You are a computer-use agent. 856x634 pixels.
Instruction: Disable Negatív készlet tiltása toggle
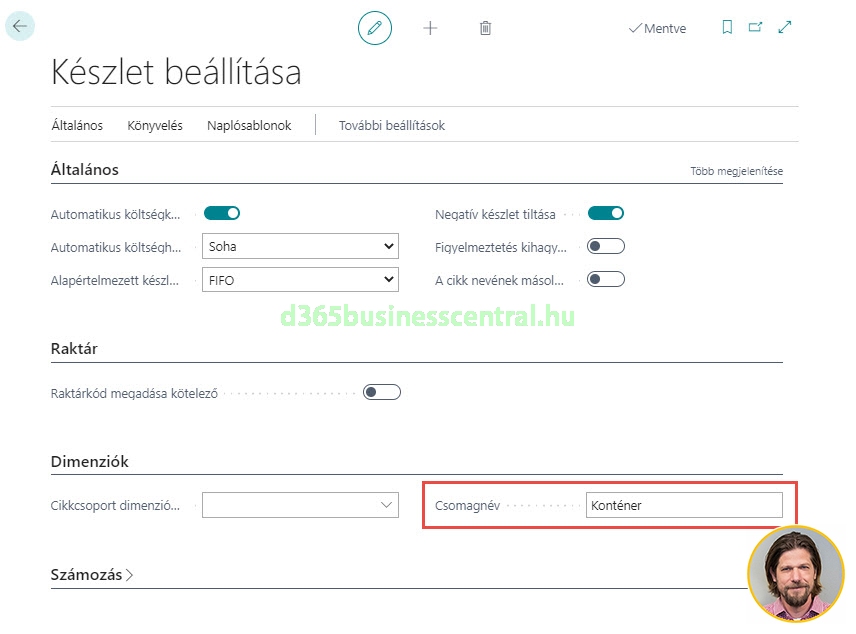606,213
